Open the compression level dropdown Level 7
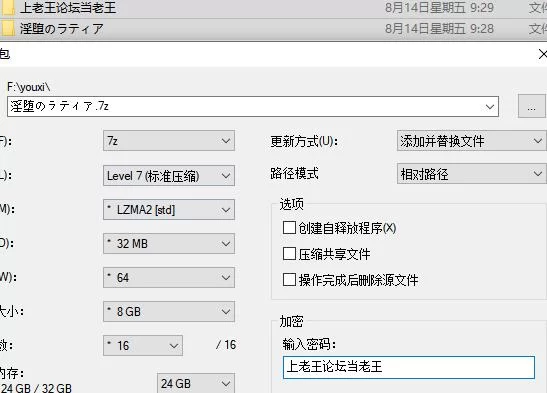547x393 pixels. pos(169,175)
